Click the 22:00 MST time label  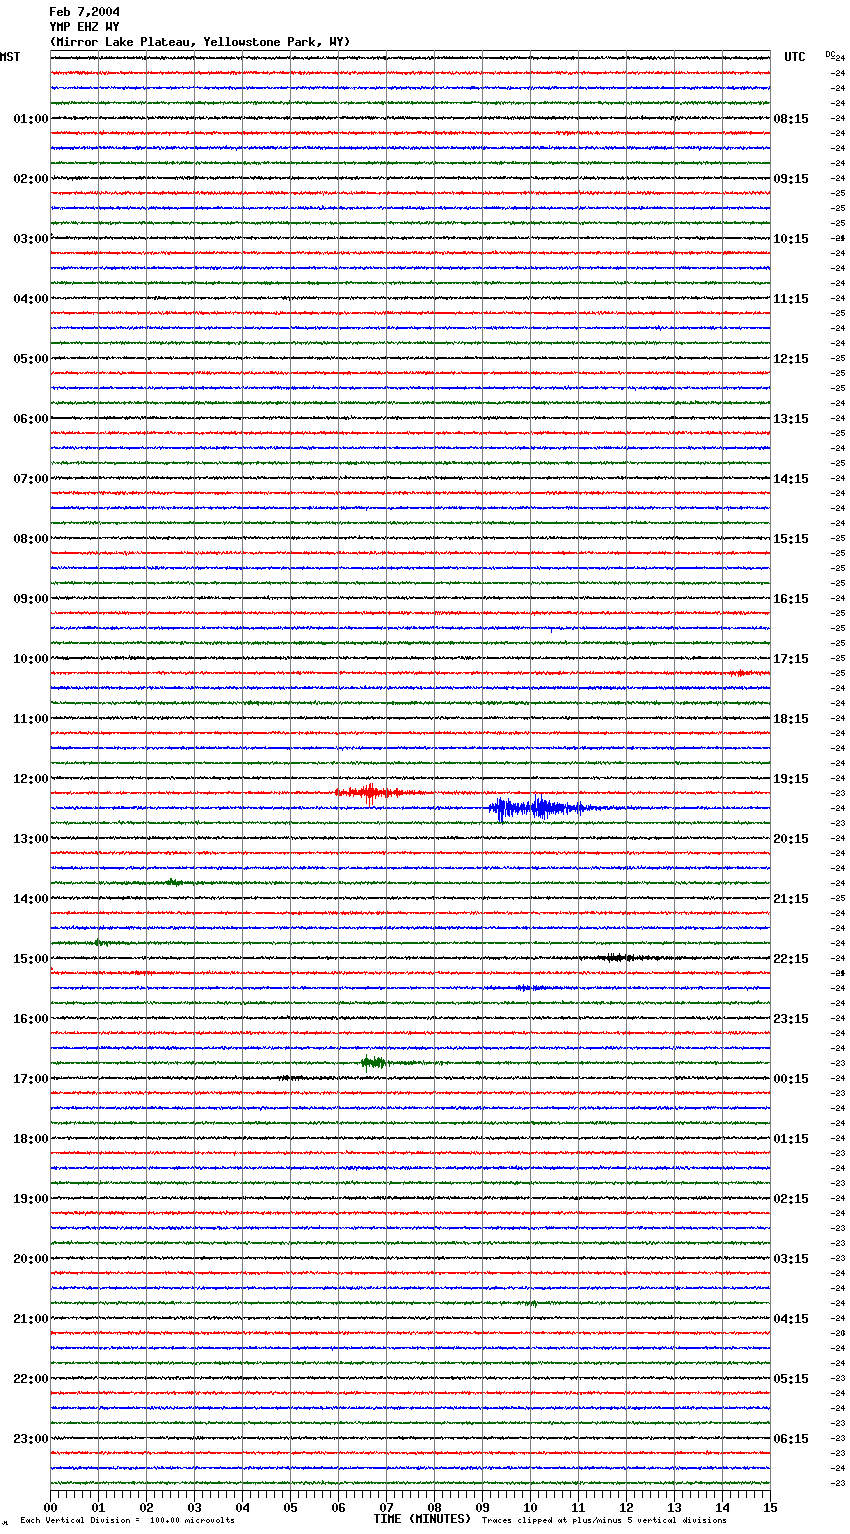[31, 1379]
